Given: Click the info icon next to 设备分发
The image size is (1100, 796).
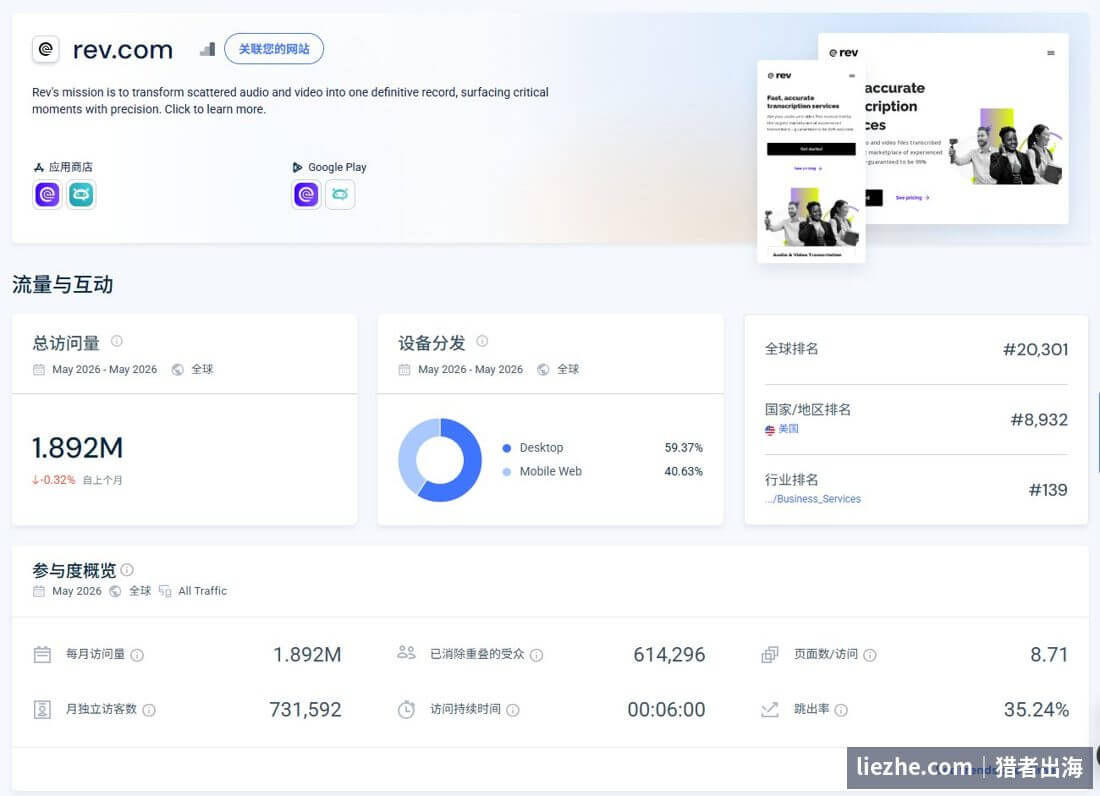Looking at the screenshot, I should pos(482,341).
